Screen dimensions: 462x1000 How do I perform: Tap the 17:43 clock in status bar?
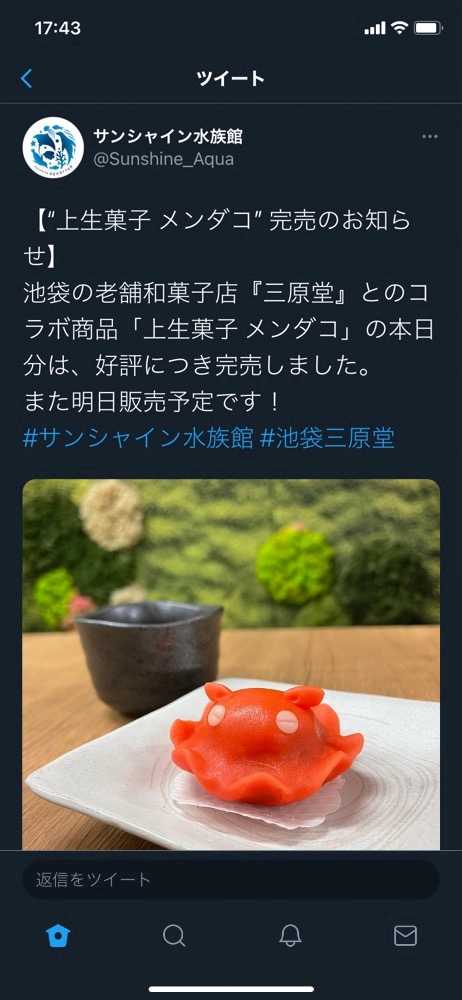57,28
